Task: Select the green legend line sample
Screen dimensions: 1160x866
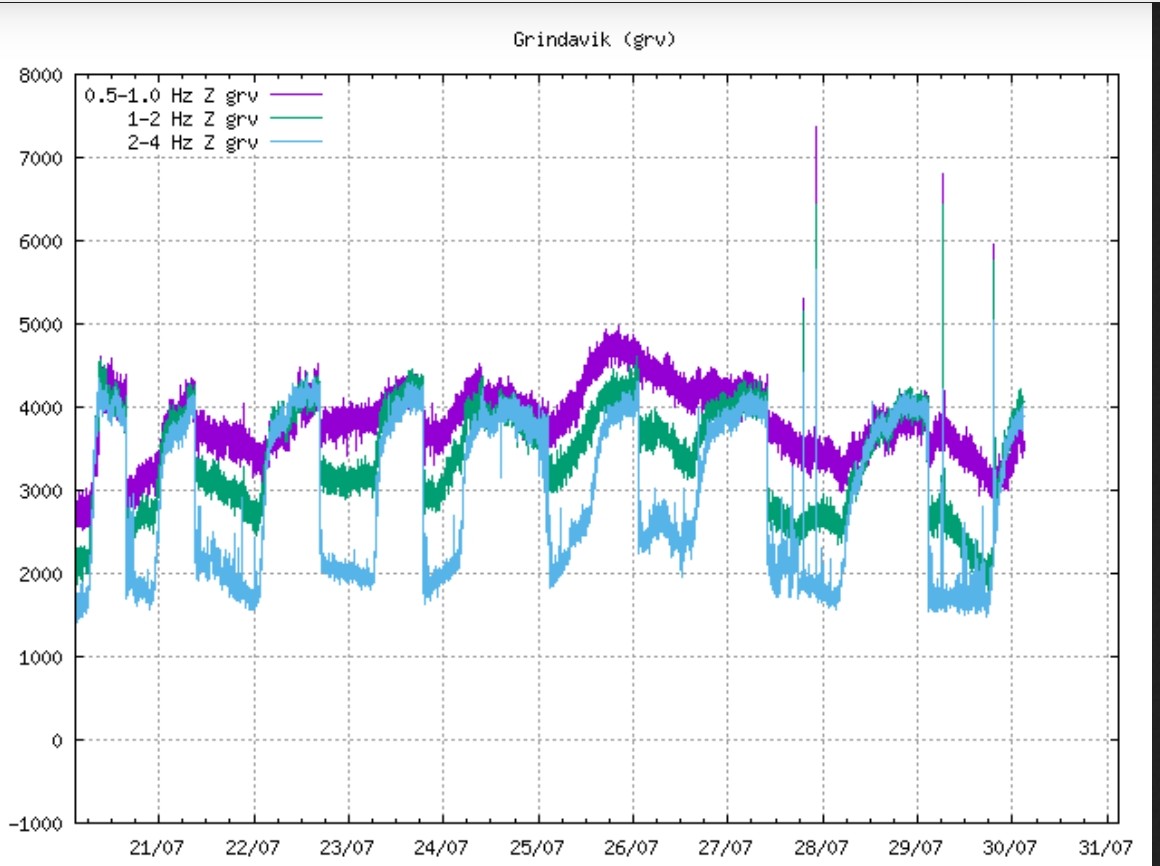Action: click(296, 118)
